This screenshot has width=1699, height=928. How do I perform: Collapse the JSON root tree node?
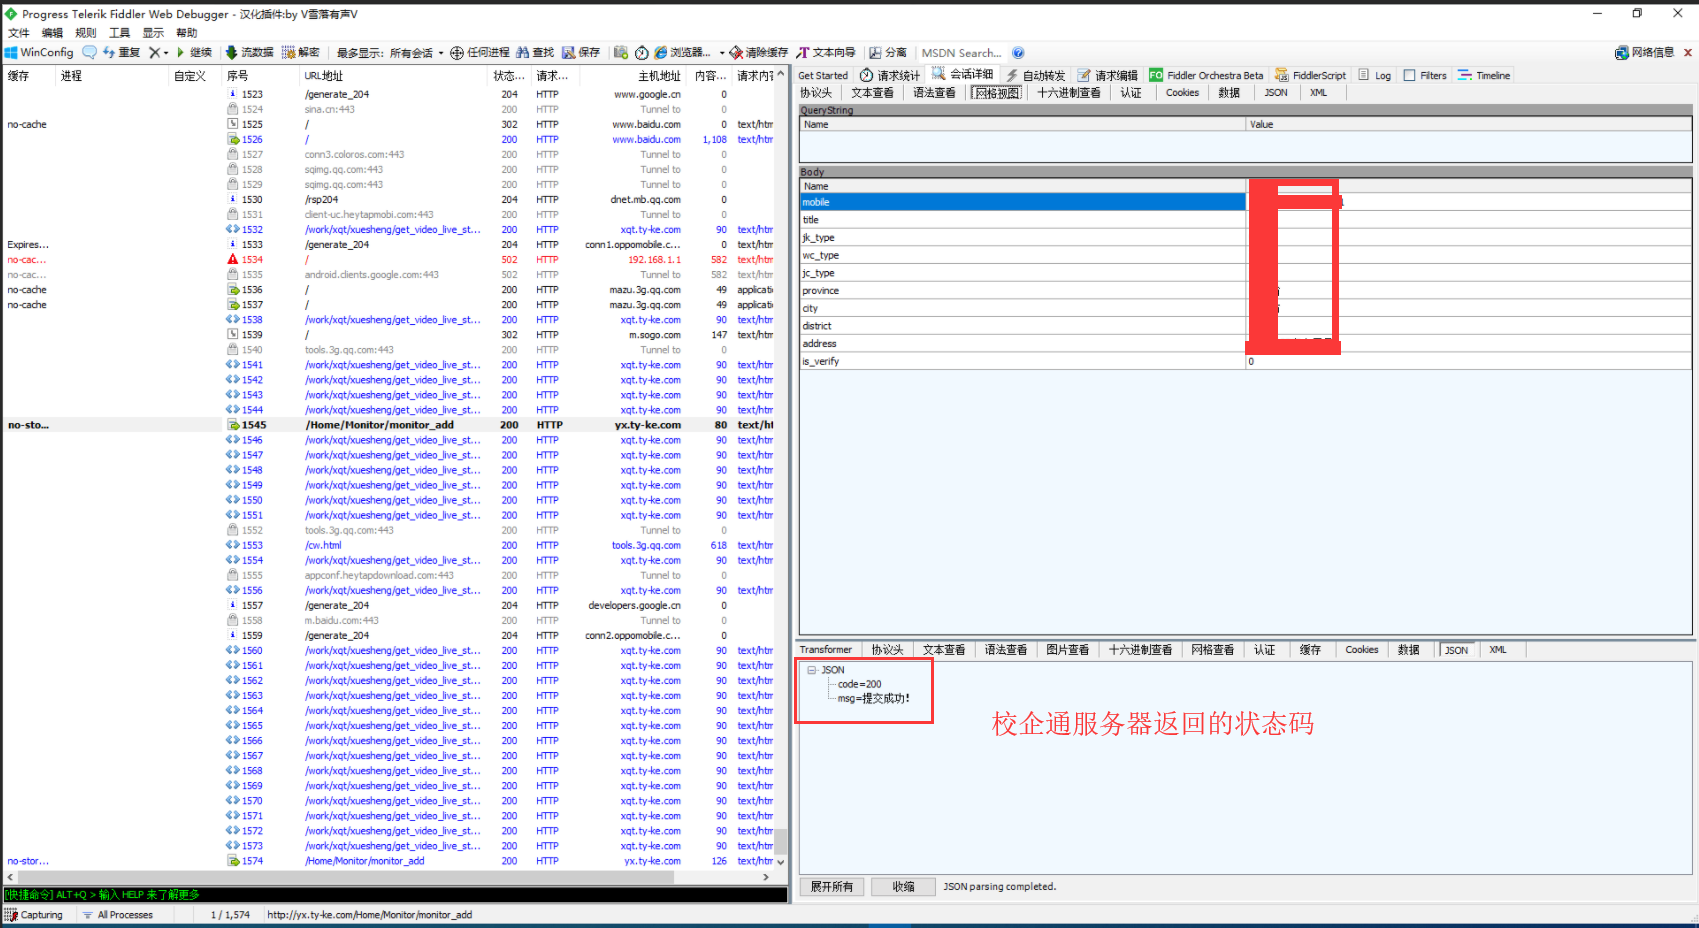(812, 670)
